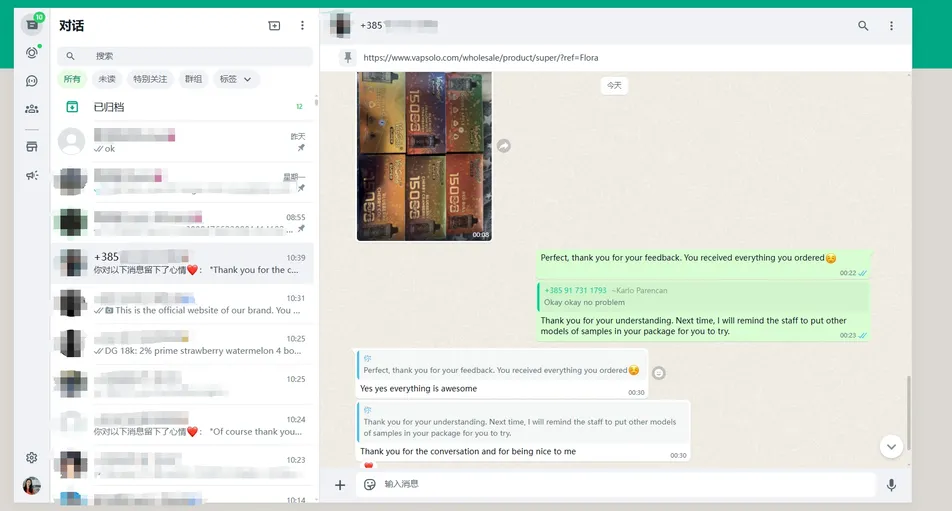The image size is (952, 511).
Task: Forward the video using arrow icon
Action: 504,146
